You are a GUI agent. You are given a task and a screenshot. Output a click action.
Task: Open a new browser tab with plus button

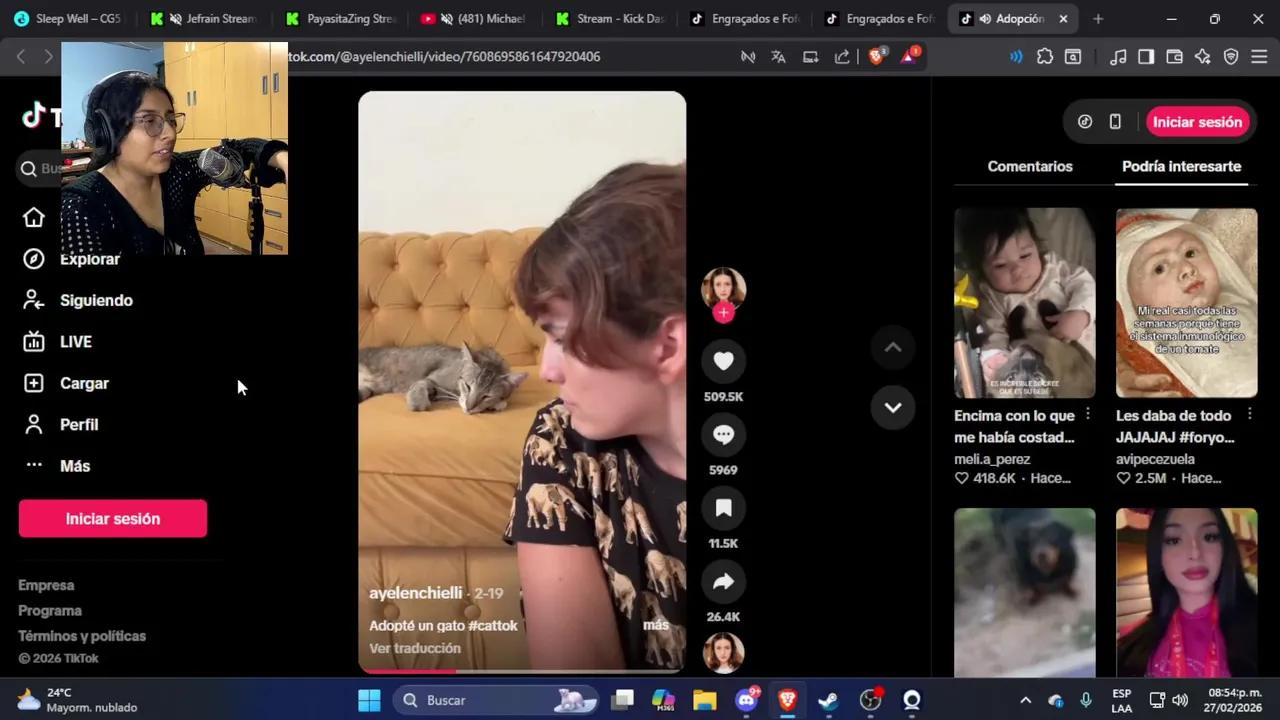(1098, 19)
